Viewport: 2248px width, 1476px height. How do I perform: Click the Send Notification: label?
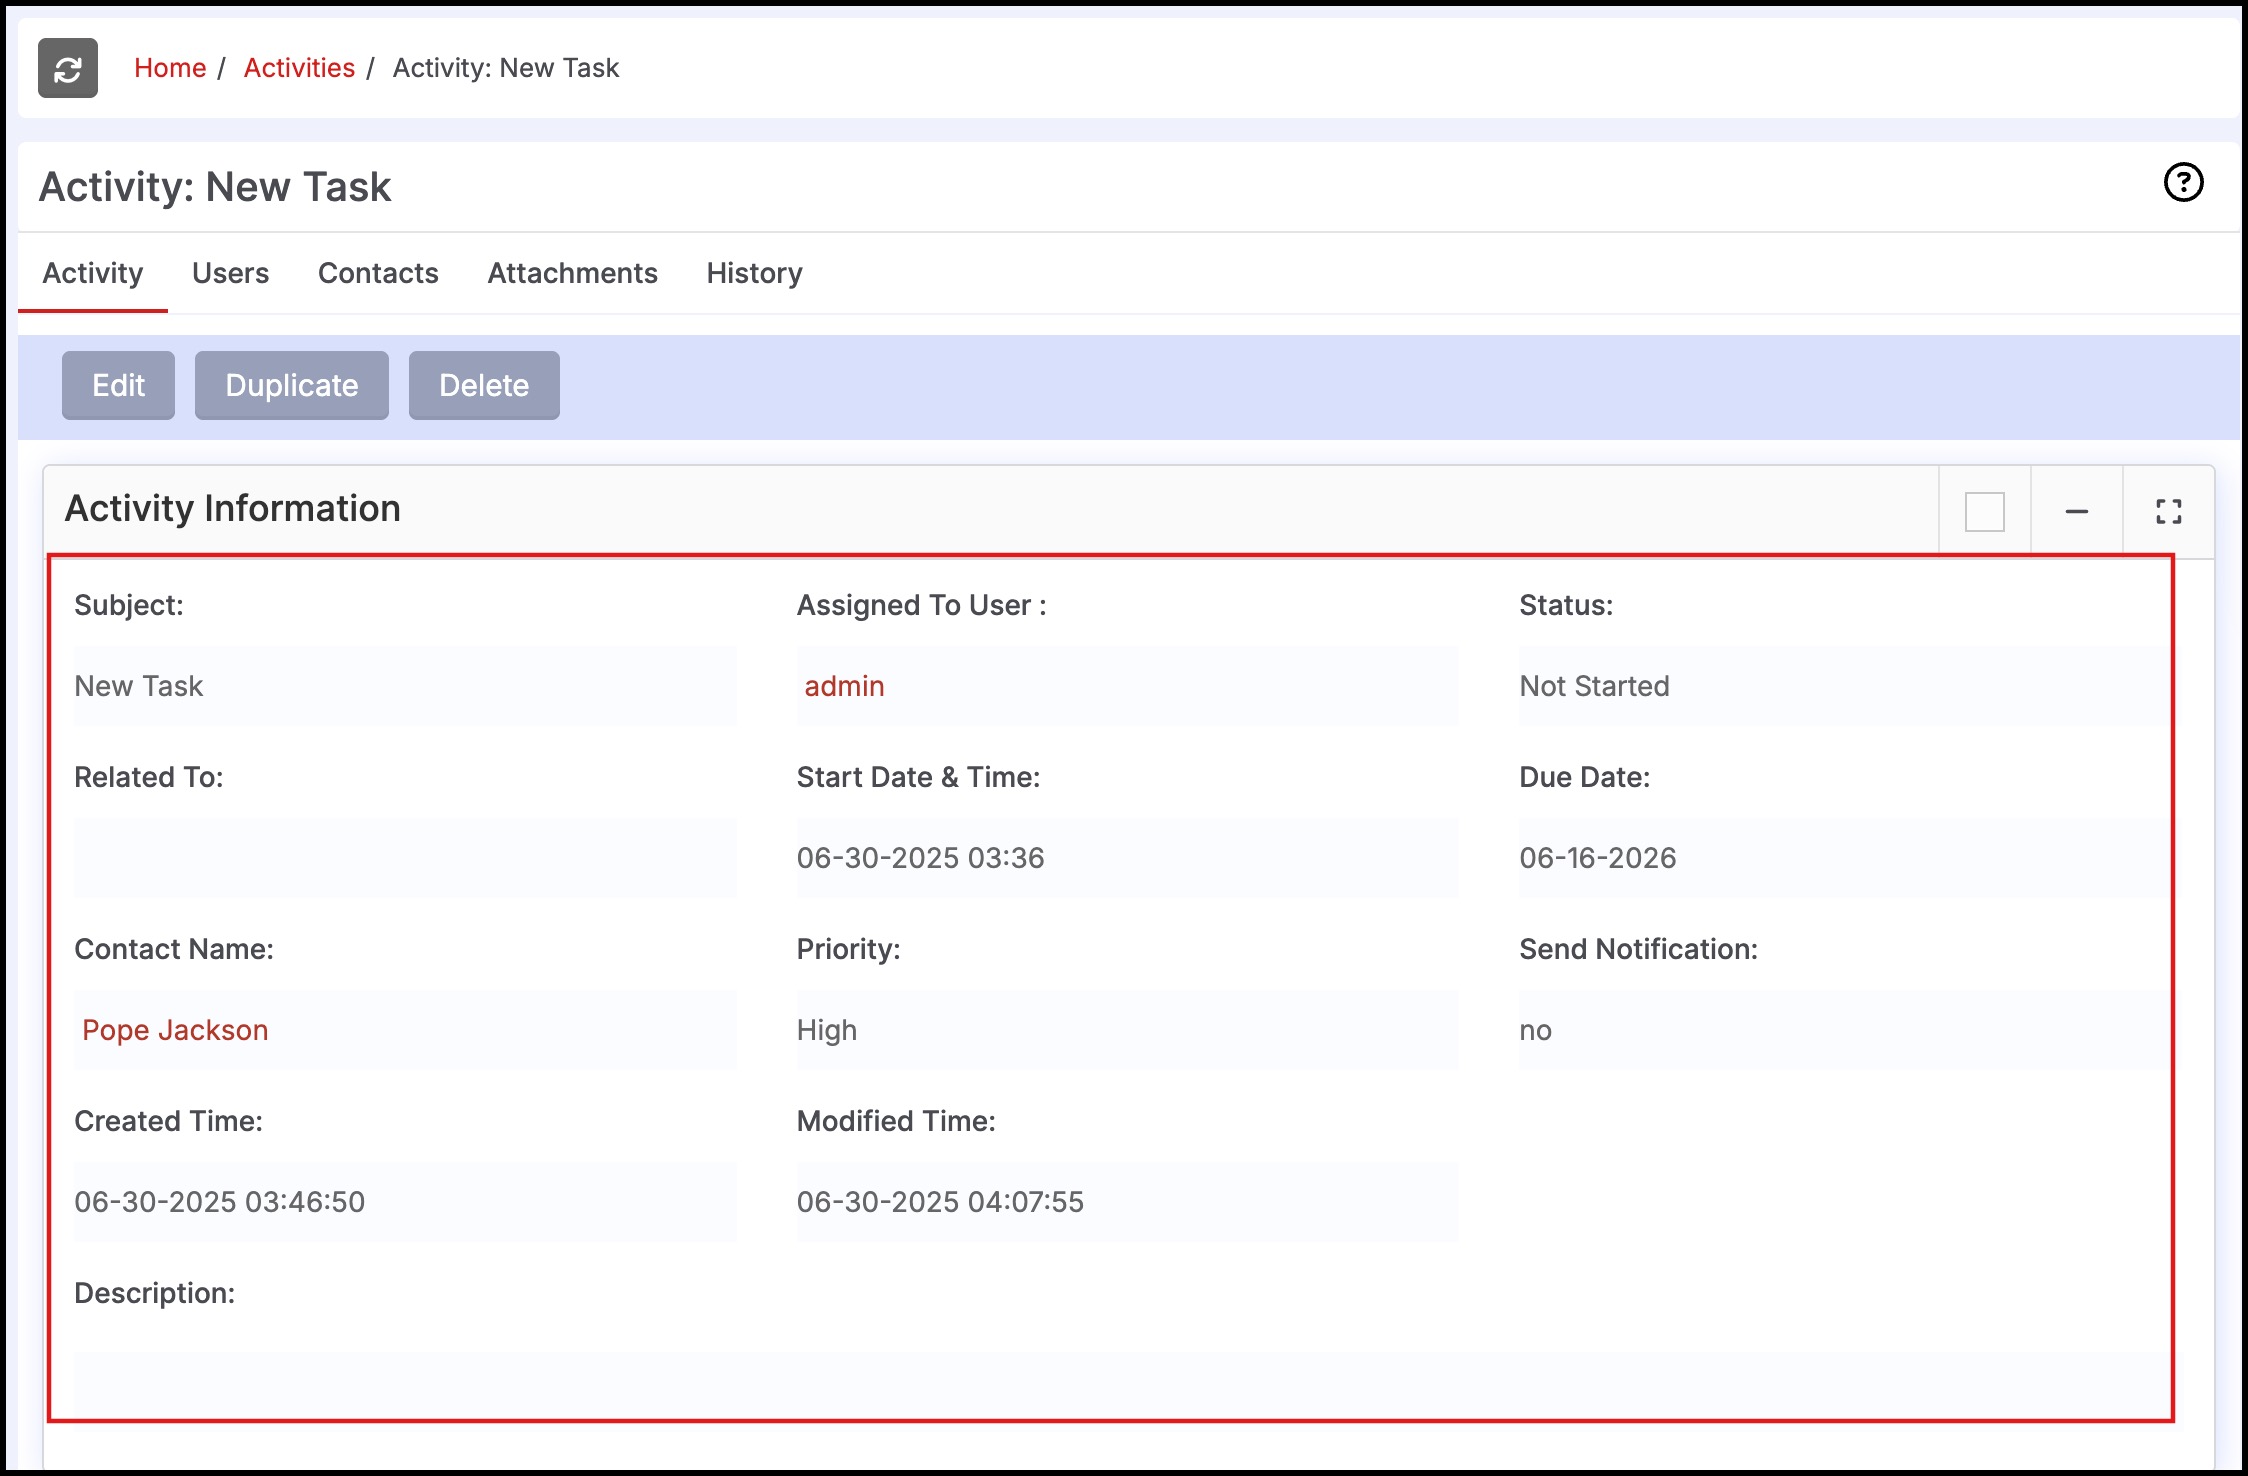(x=1638, y=949)
